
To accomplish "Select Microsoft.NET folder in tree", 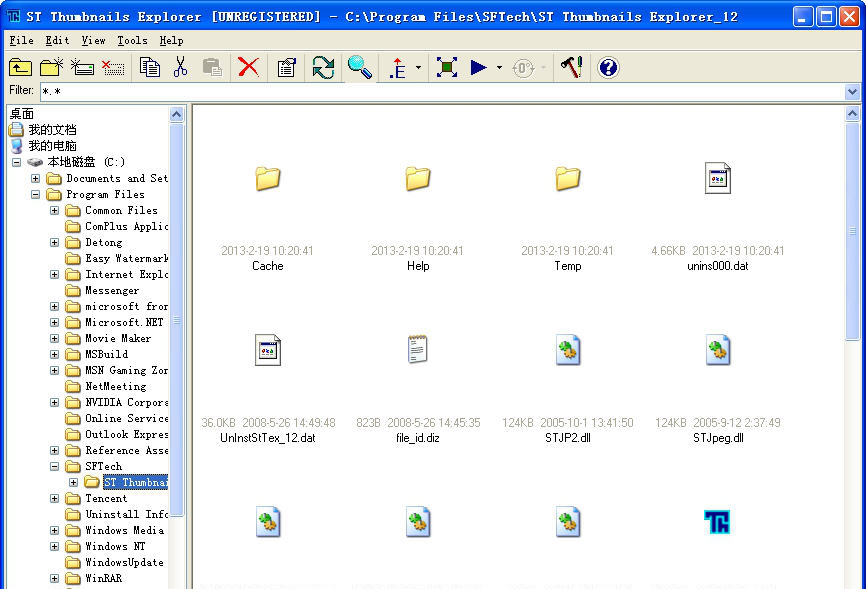I will click(124, 323).
